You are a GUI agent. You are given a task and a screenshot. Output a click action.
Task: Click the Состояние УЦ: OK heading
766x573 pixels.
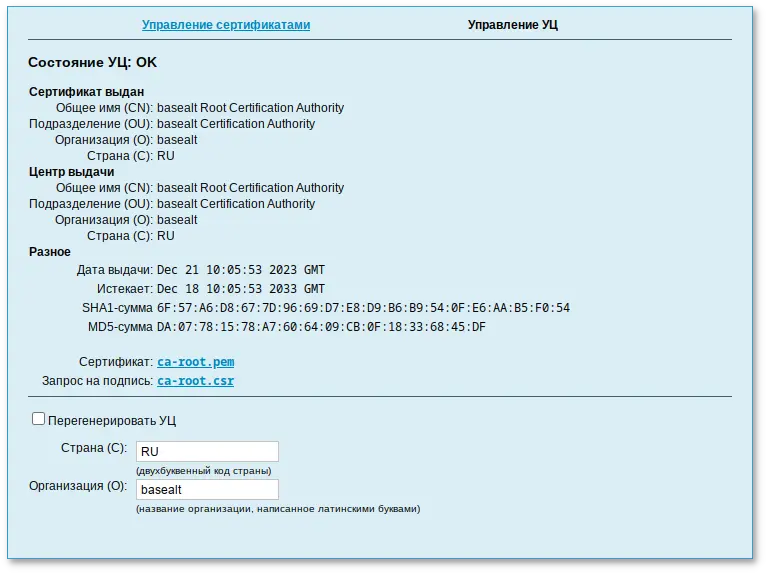[x=92, y=62]
